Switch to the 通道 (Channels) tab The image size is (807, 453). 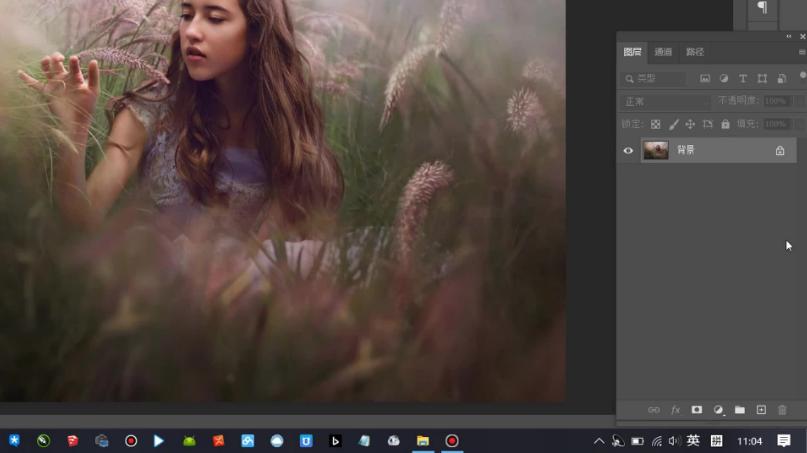point(663,52)
